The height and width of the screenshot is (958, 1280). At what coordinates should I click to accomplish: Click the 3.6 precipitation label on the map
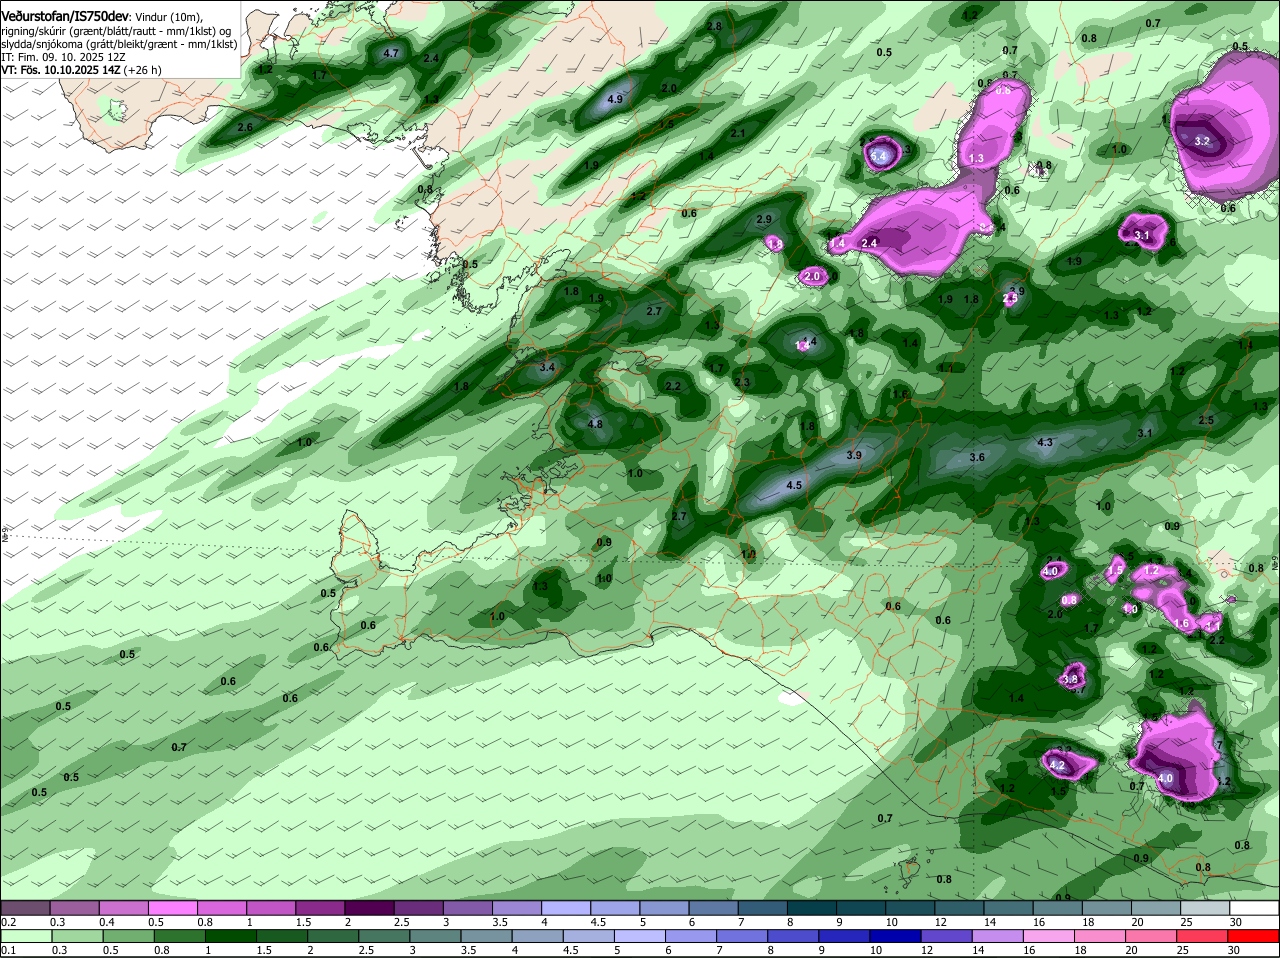click(977, 457)
